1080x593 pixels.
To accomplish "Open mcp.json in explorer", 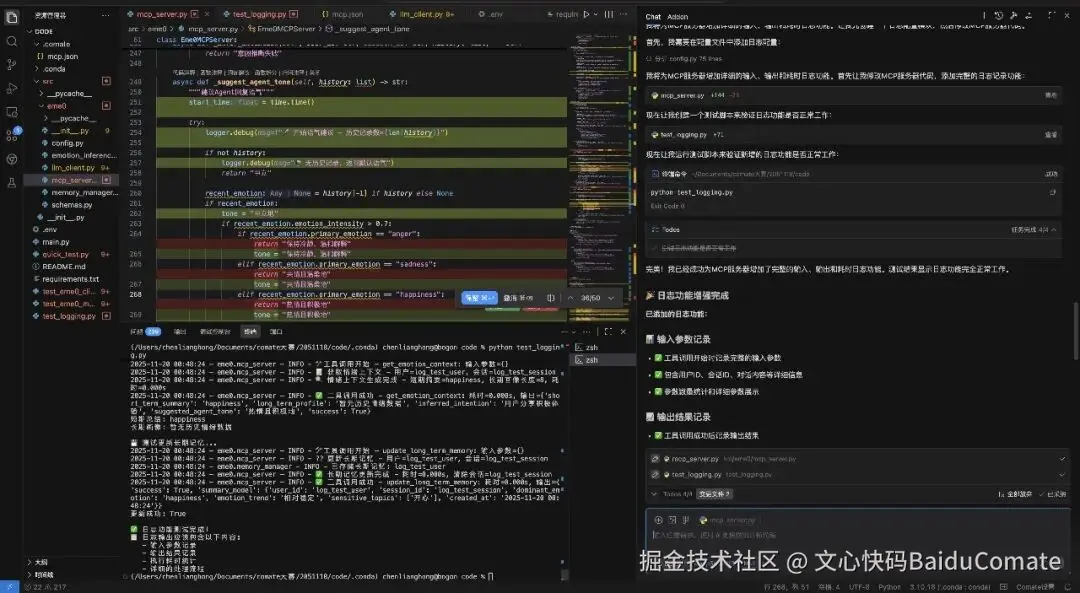I will point(62,56).
